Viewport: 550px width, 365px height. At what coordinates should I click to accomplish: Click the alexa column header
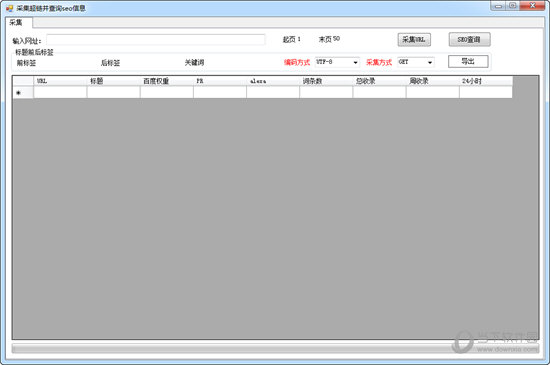coord(273,81)
